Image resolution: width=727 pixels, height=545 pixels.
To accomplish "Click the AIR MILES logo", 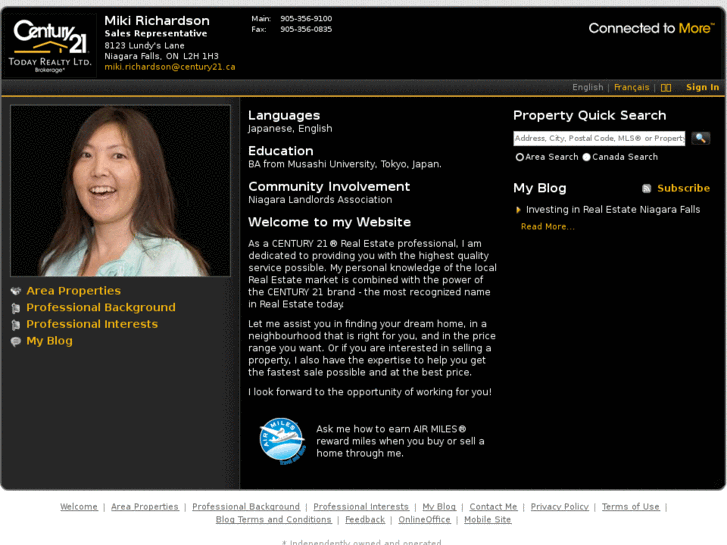I will coord(281,440).
